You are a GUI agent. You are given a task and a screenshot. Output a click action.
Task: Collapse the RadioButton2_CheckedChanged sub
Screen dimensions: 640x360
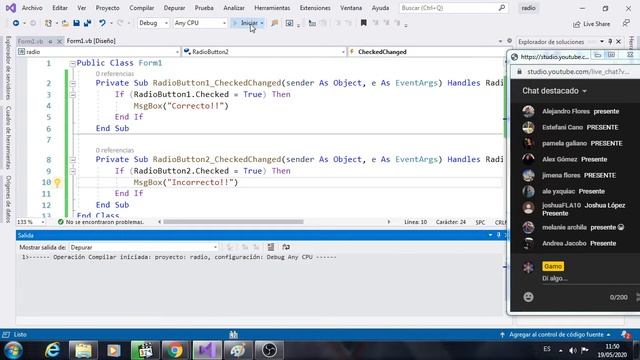coord(72,160)
